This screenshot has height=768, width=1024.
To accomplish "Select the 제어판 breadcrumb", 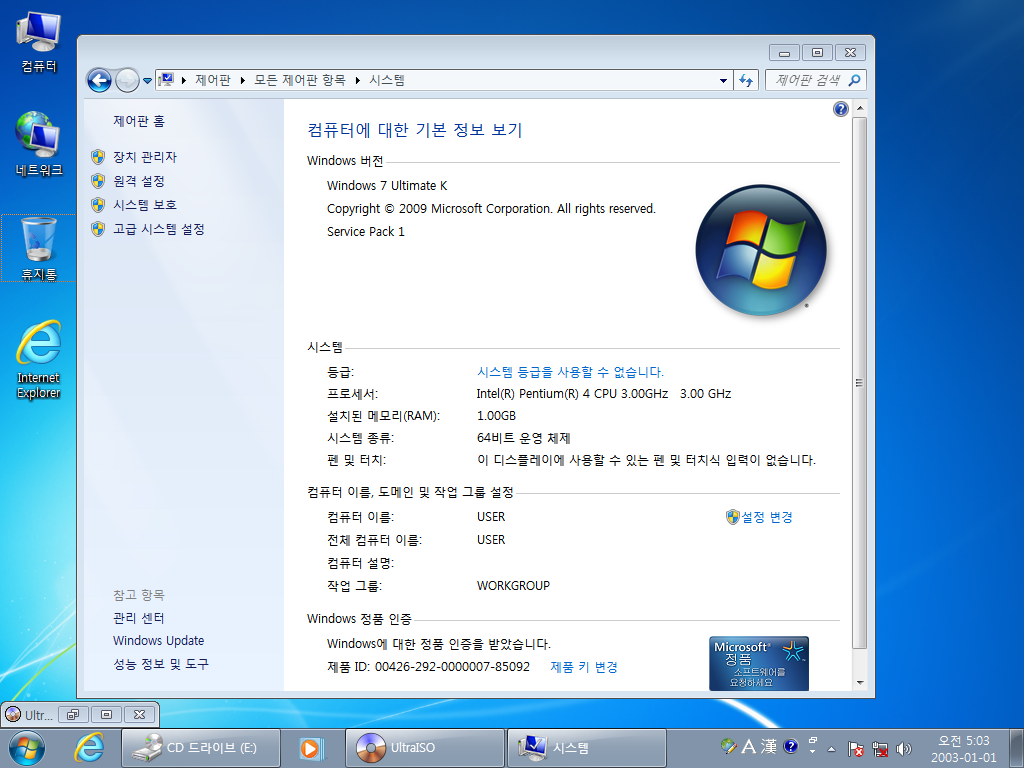I will [213, 80].
